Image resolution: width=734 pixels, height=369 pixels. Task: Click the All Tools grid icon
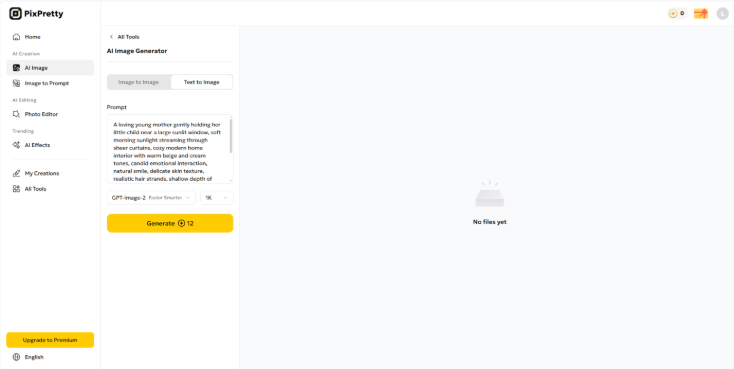point(16,189)
